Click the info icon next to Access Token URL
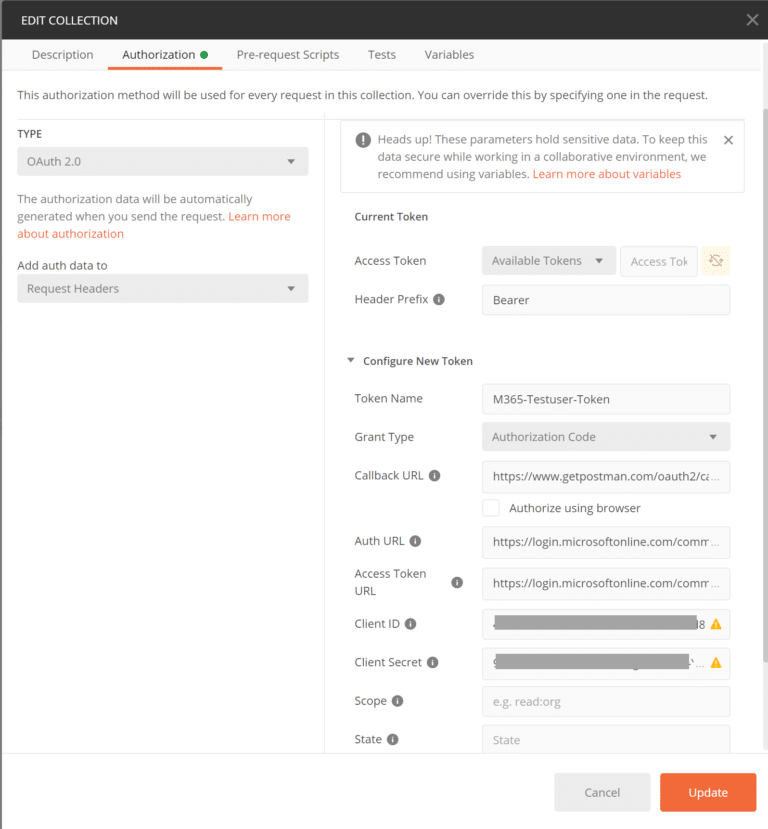 pyautogui.click(x=457, y=583)
